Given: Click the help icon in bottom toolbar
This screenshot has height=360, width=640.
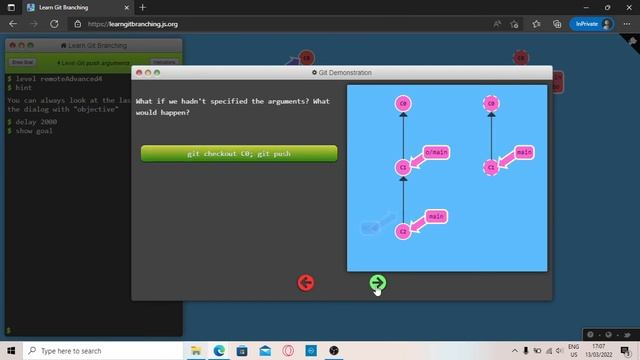Looking at the screenshot, I should tap(590, 335).
